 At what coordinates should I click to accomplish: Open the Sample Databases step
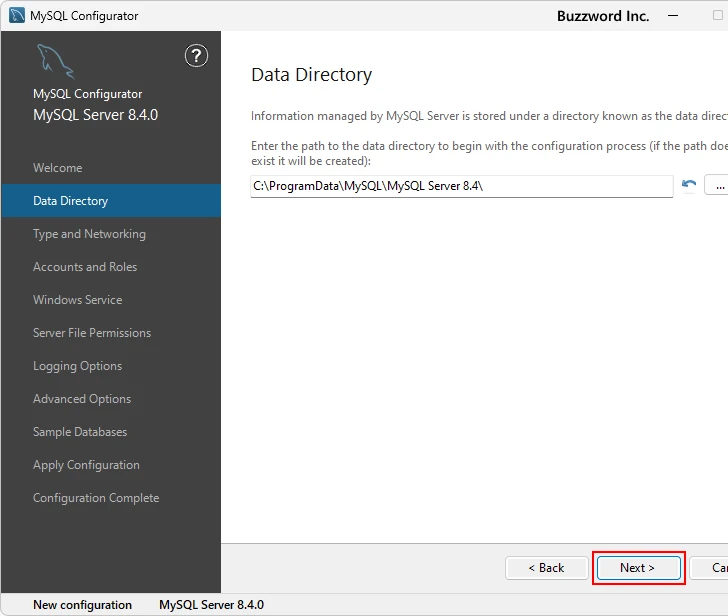pyautogui.click(x=80, y=432)
